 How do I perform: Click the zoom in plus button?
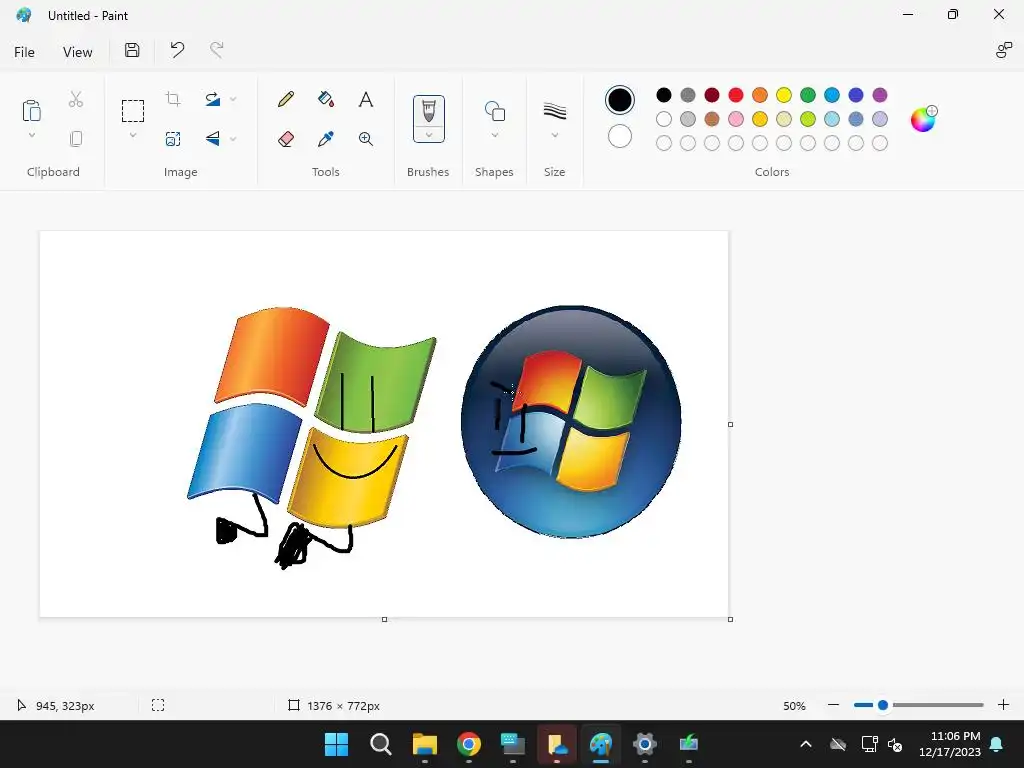pos(1003,705)
